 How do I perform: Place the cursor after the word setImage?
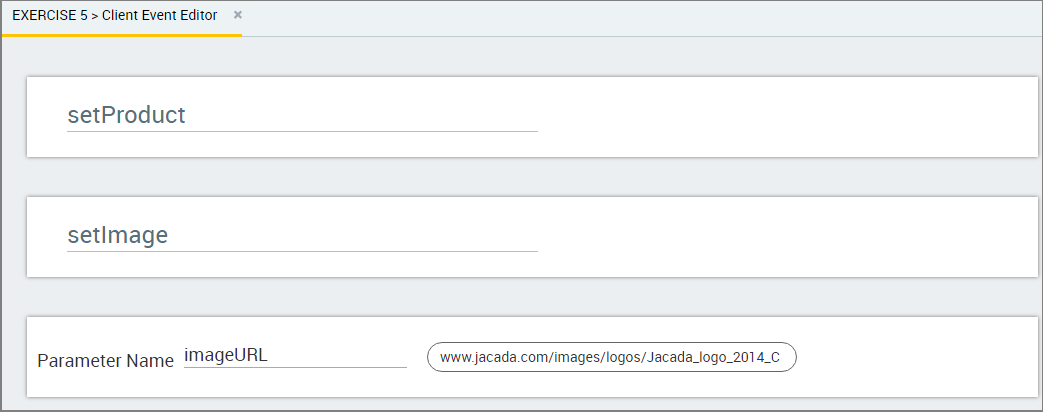[x=170, y=235]
